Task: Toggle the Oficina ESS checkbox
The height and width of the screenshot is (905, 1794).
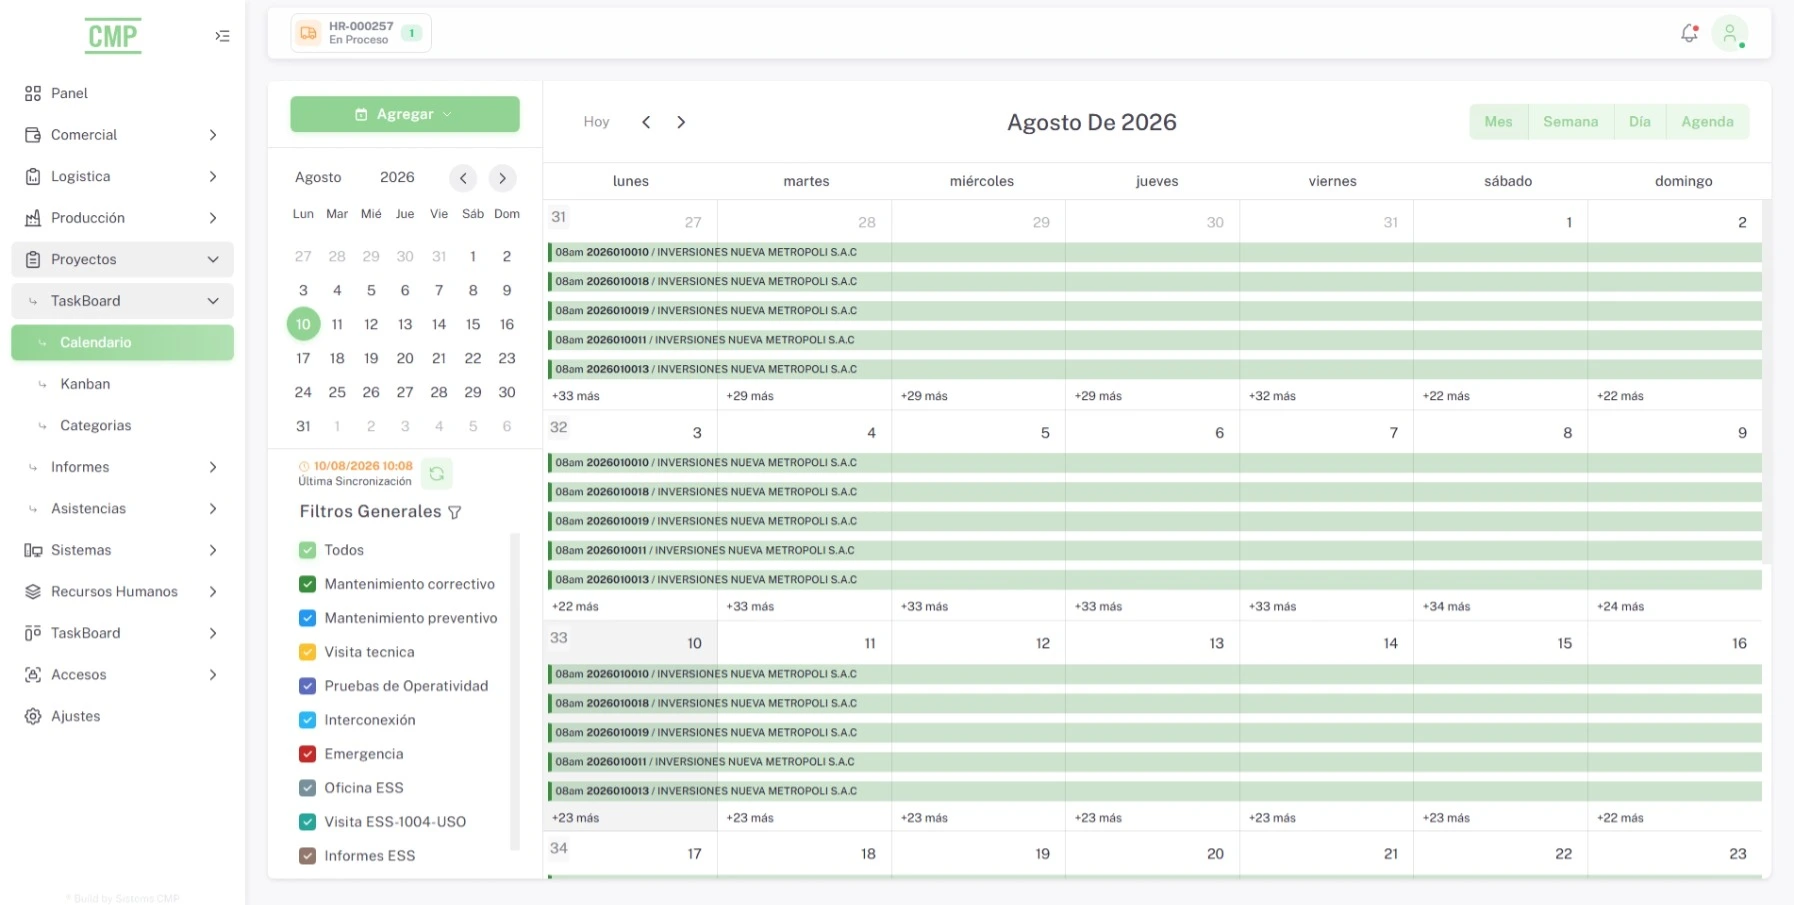Action: click(308, 788)
